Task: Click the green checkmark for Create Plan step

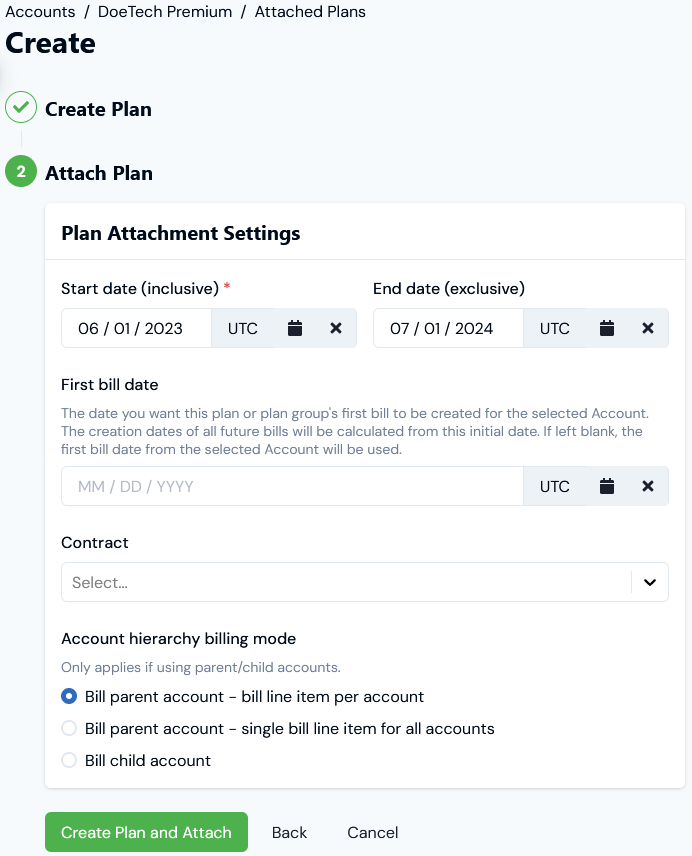Action: (x=21, y=106)
